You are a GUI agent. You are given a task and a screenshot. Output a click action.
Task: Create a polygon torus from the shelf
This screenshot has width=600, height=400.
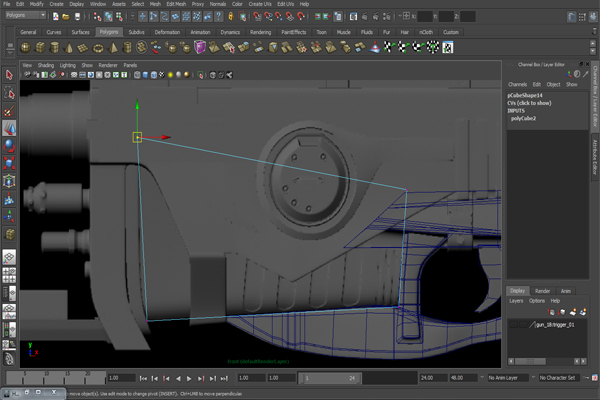98,47
